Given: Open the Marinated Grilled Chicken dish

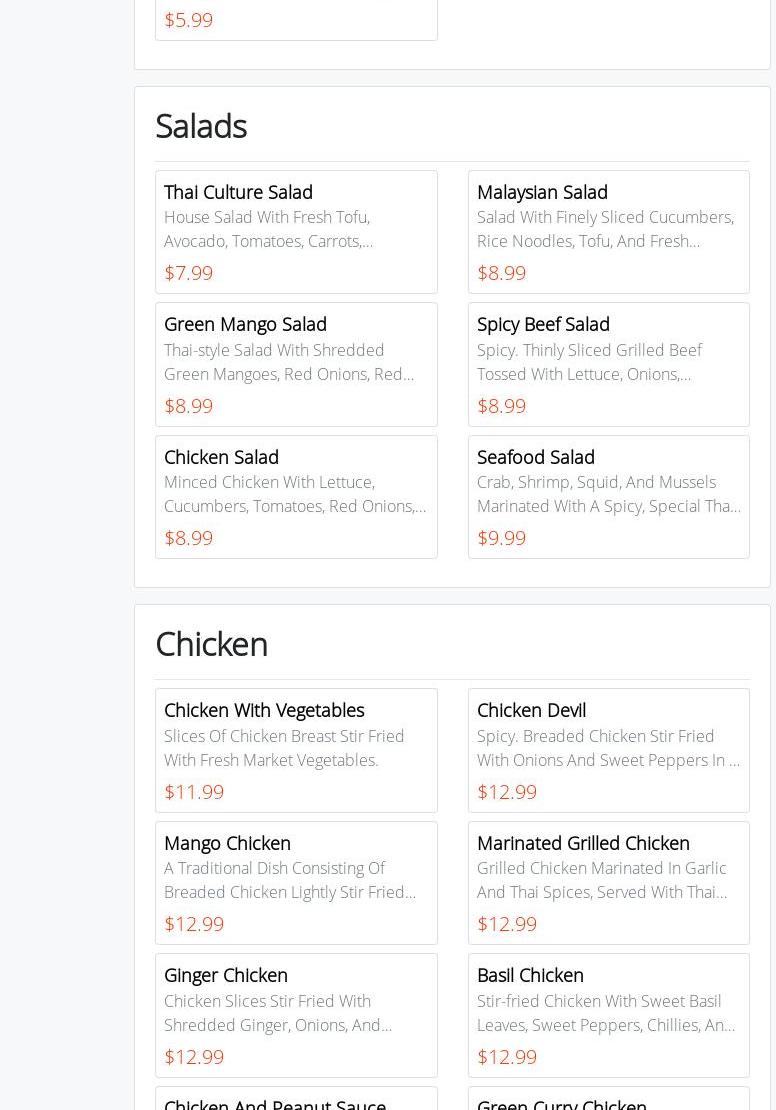Looking at the screenshot, I should (608, 883).
